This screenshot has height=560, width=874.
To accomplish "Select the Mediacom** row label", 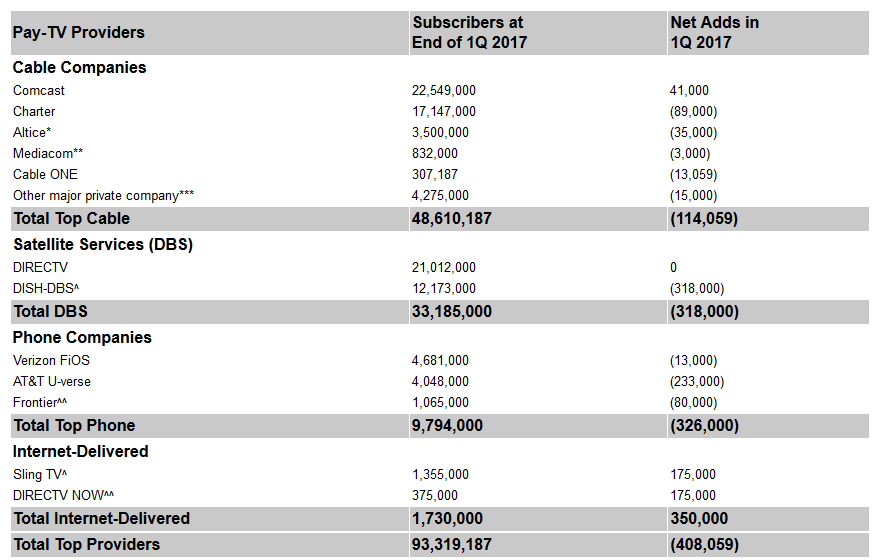I will [x=48, y=153].
